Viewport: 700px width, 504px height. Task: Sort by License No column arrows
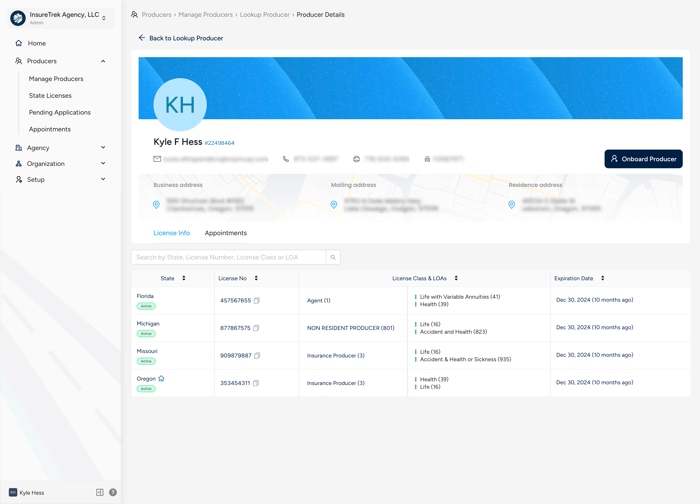[256, 278]
